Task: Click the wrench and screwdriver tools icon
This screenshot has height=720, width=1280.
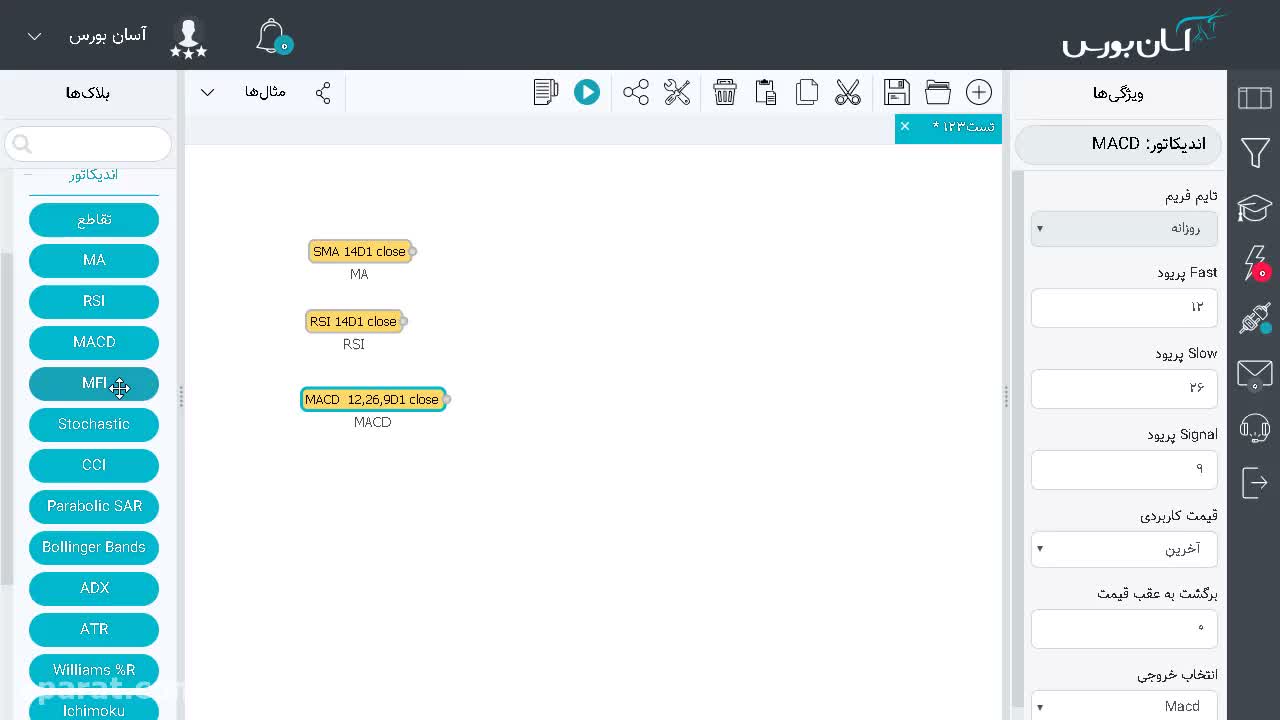Action: pyautogui.click(x=677, y=92)
